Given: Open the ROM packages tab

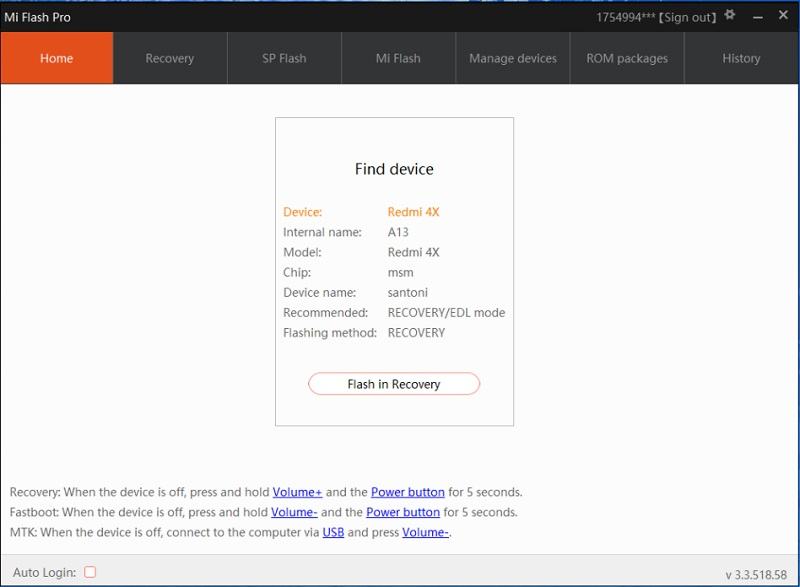Looking at the screenshot, I should tap(627, 58).
